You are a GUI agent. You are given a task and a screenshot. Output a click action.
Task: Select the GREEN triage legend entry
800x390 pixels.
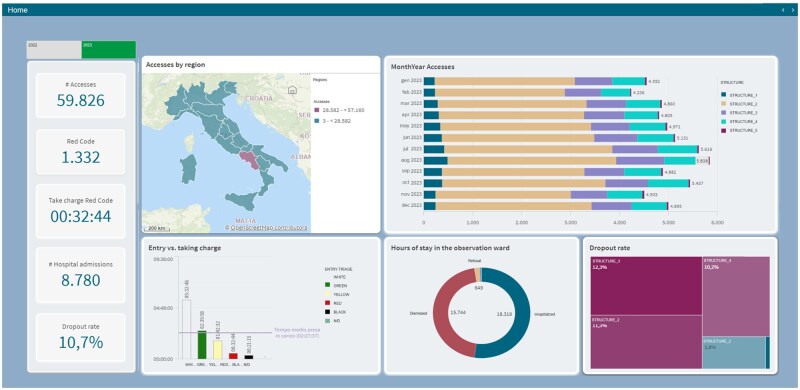point(335,286)
